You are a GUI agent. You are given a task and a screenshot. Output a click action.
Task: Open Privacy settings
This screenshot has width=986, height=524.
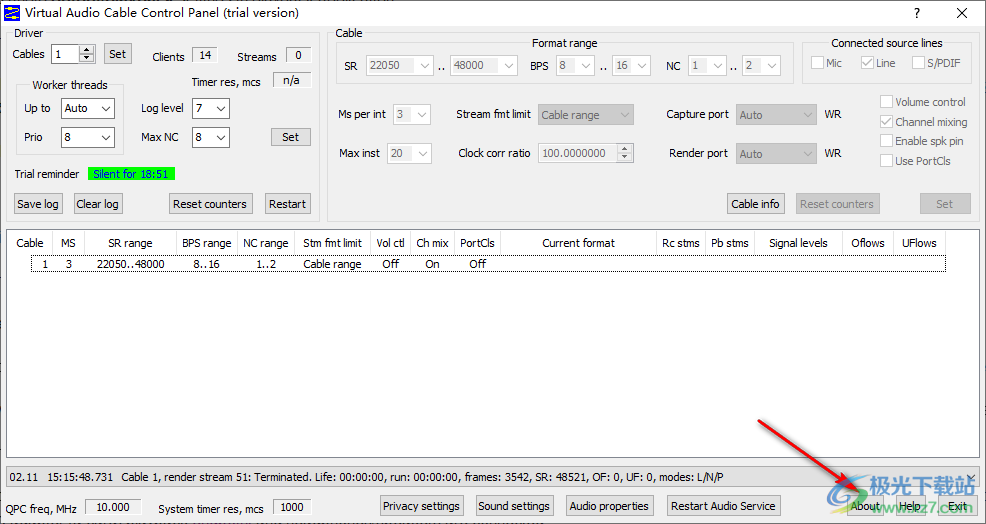point(421,506)
